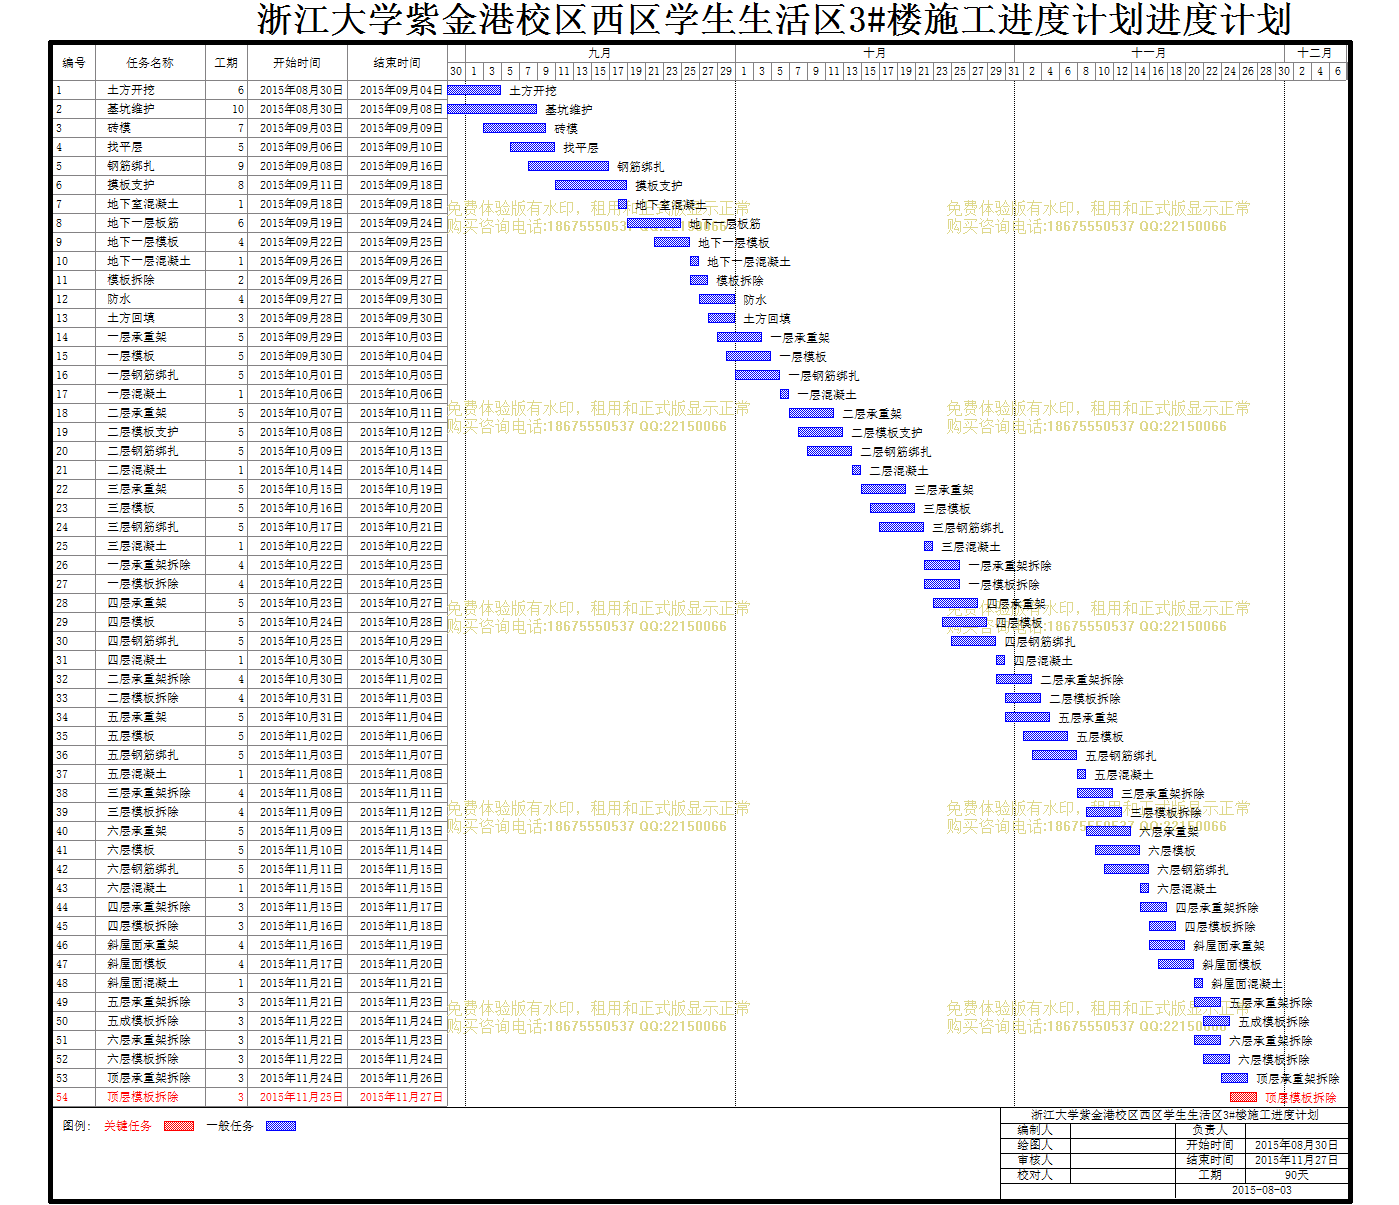Select the 土方开挖 task name cell
This screenshot has width=1399, height=1205.
point(150,90)
